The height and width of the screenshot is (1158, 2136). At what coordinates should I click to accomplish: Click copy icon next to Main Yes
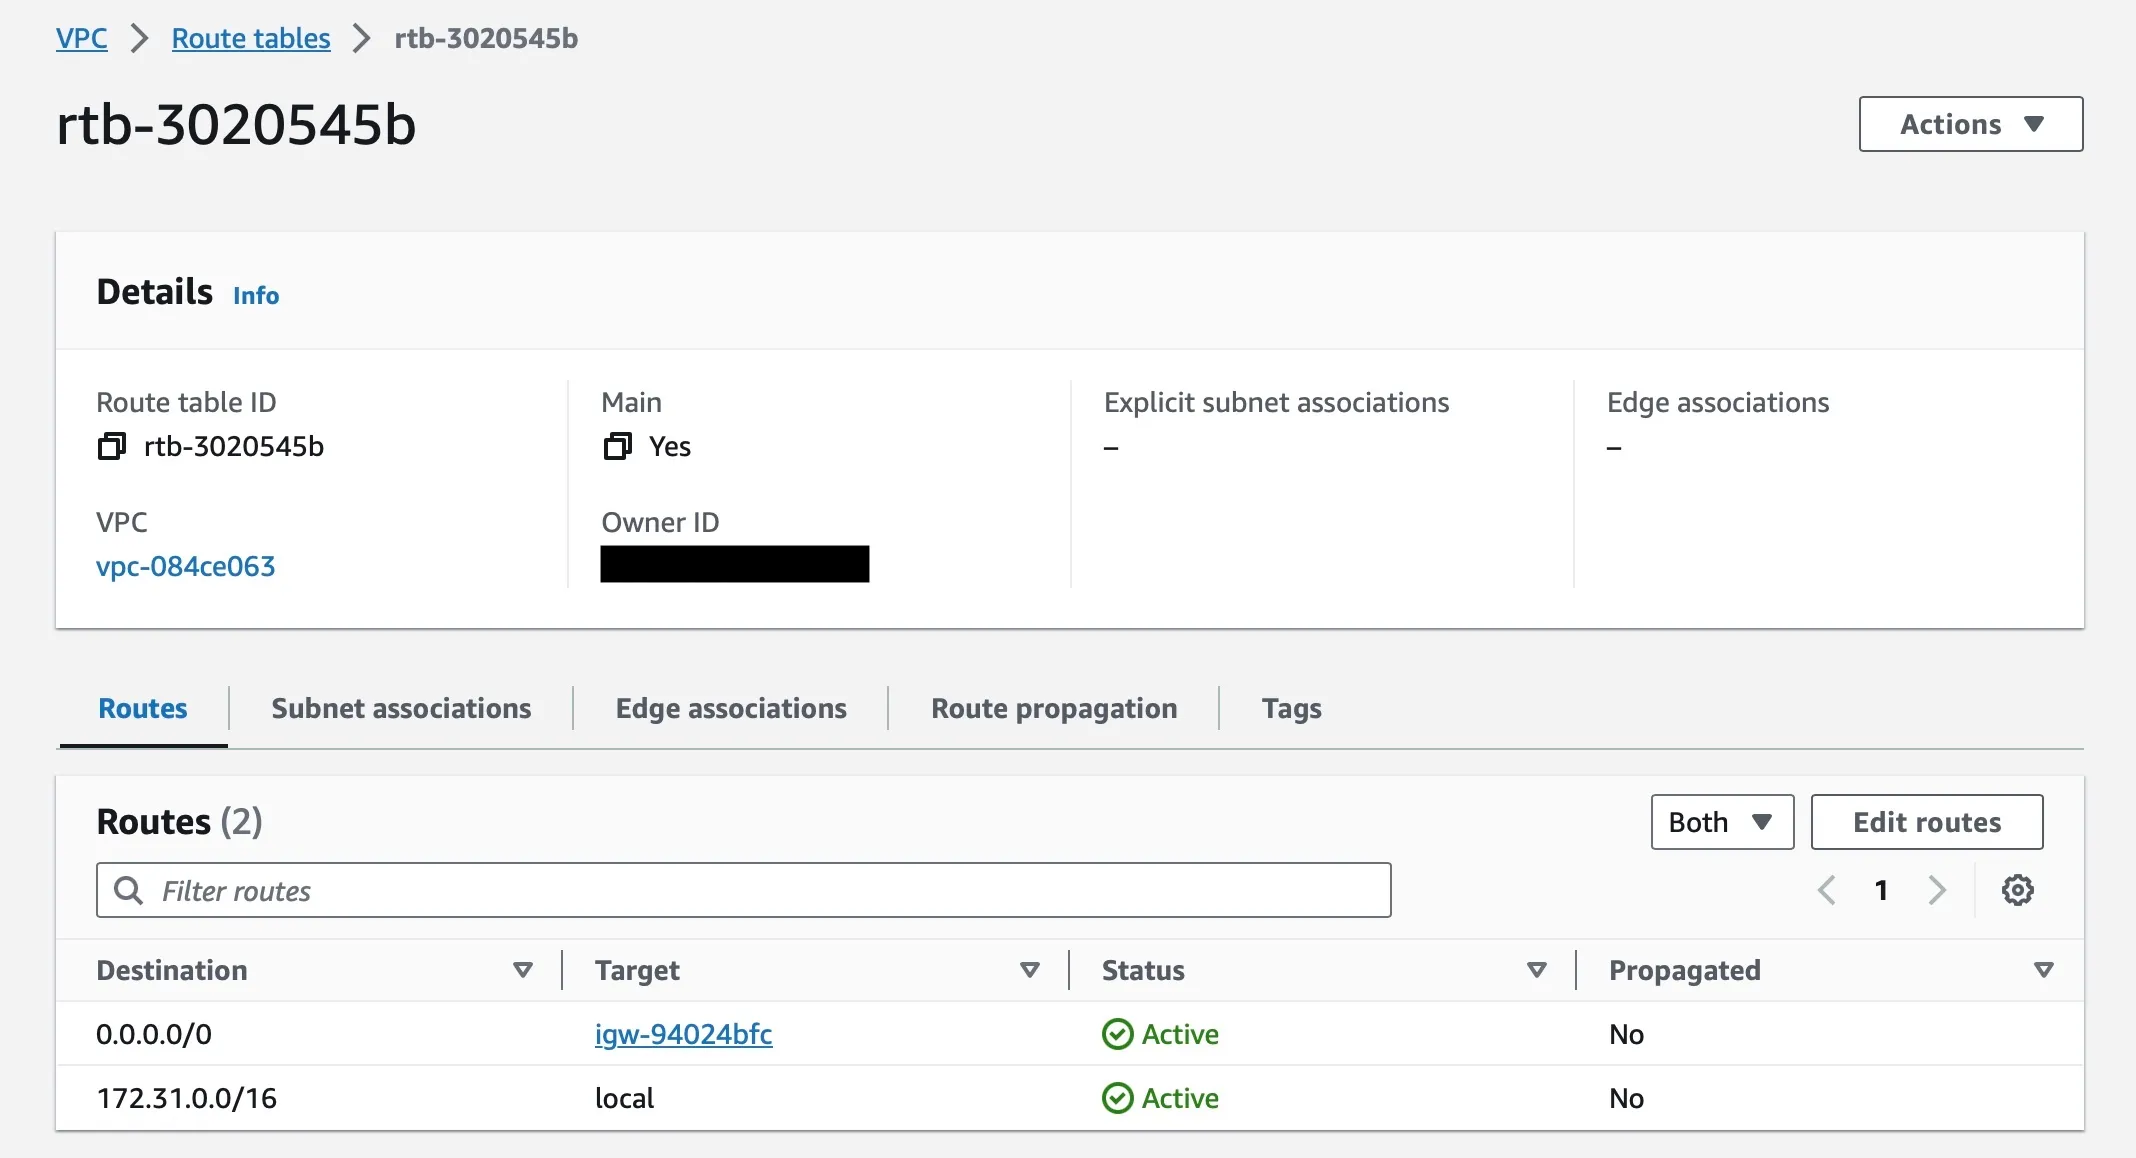coord(617,446)
